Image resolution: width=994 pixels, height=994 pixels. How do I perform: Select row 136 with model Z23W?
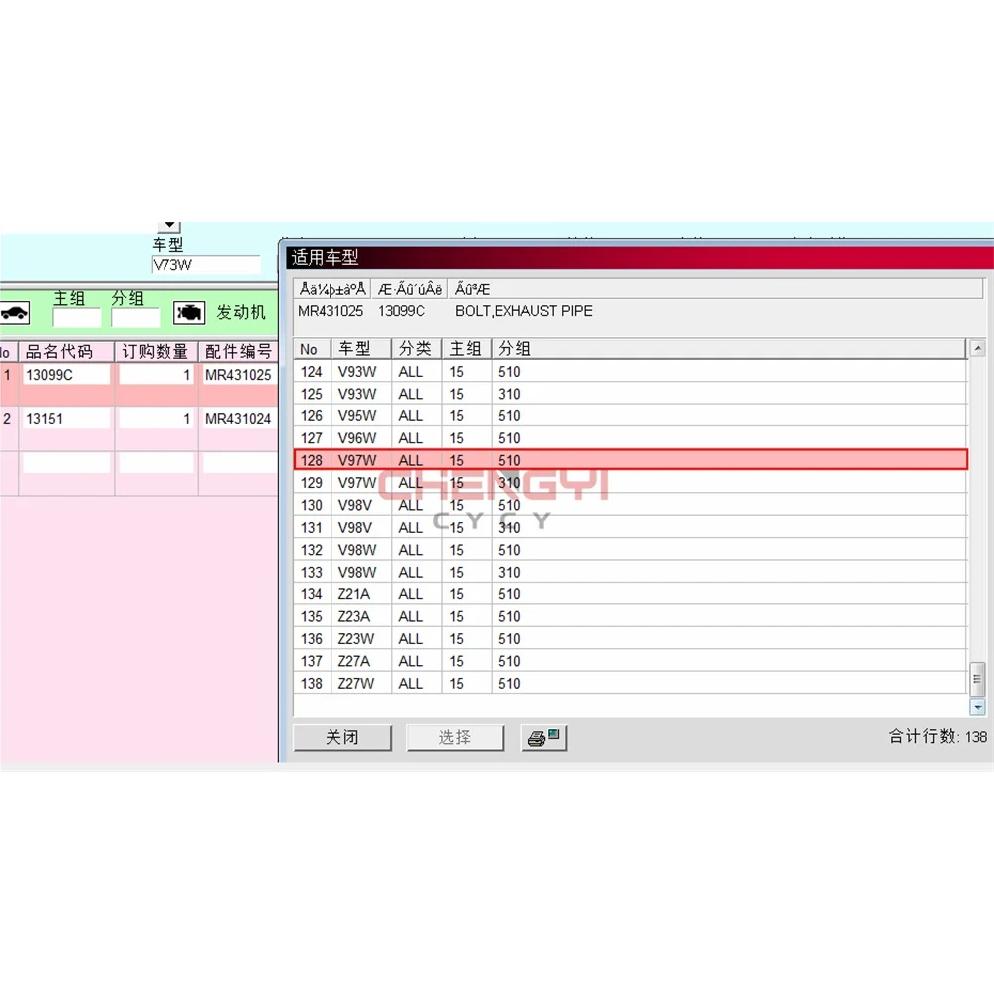point(631,638)
